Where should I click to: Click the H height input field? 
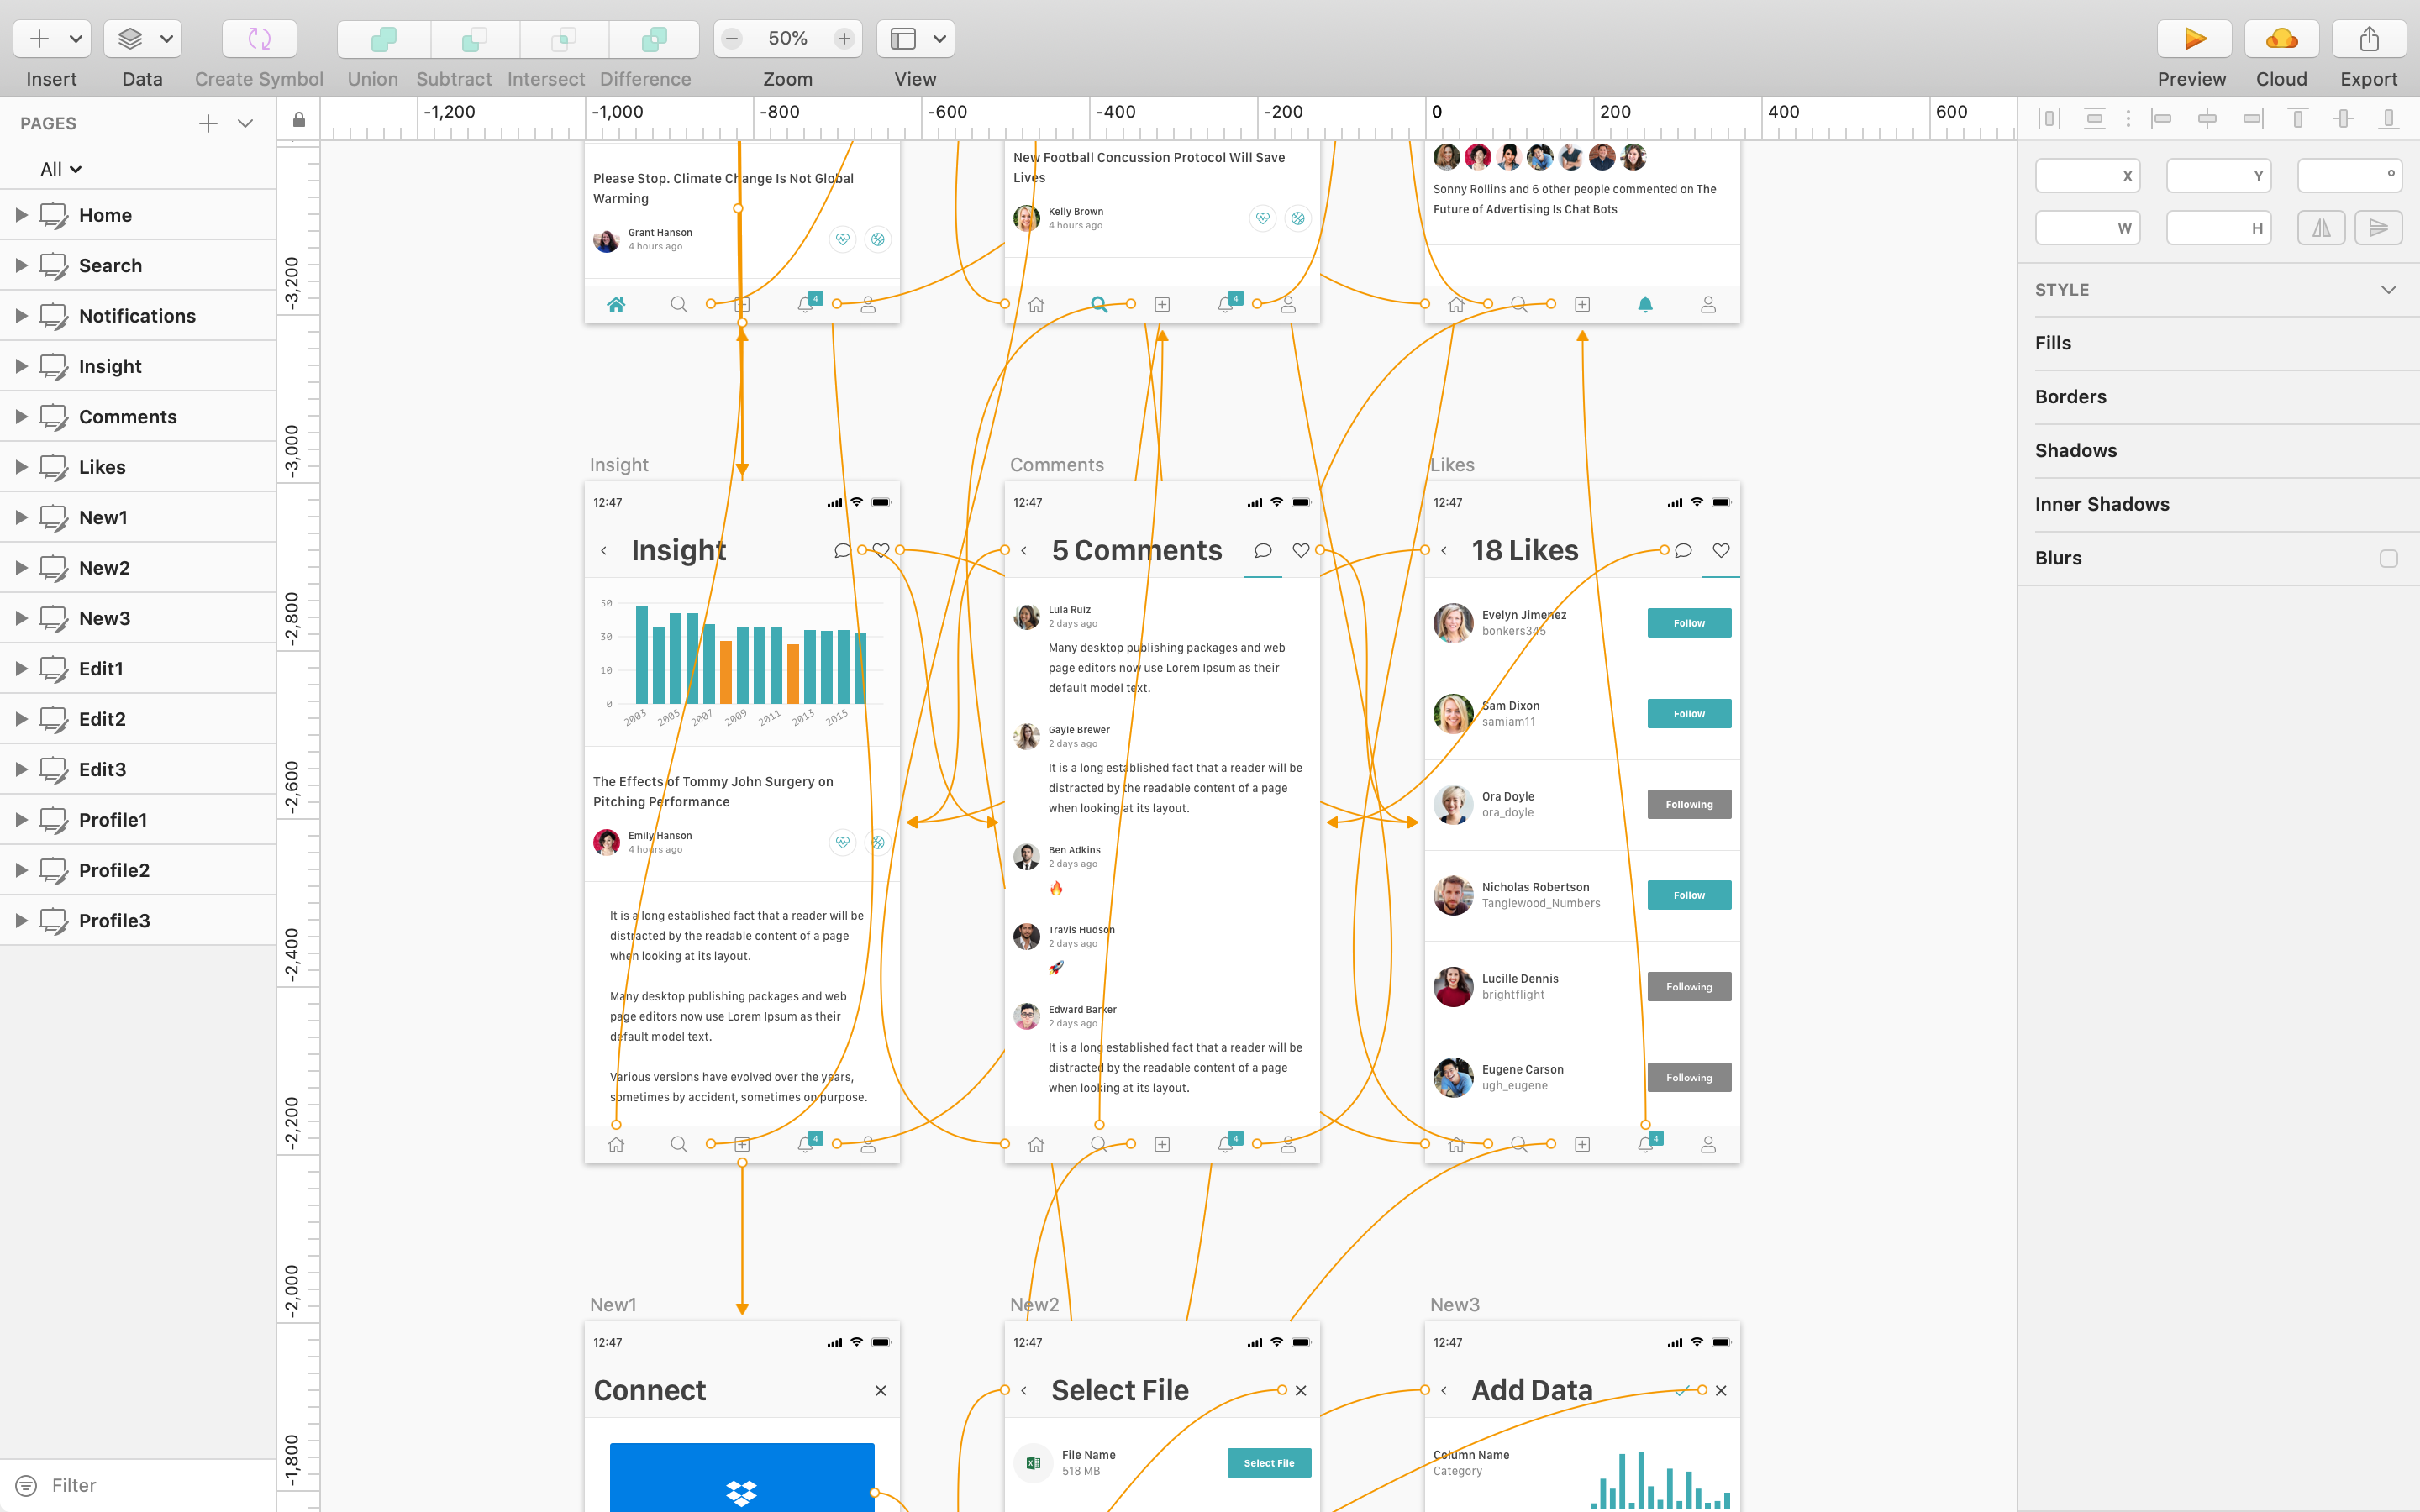pos(2219,228)
